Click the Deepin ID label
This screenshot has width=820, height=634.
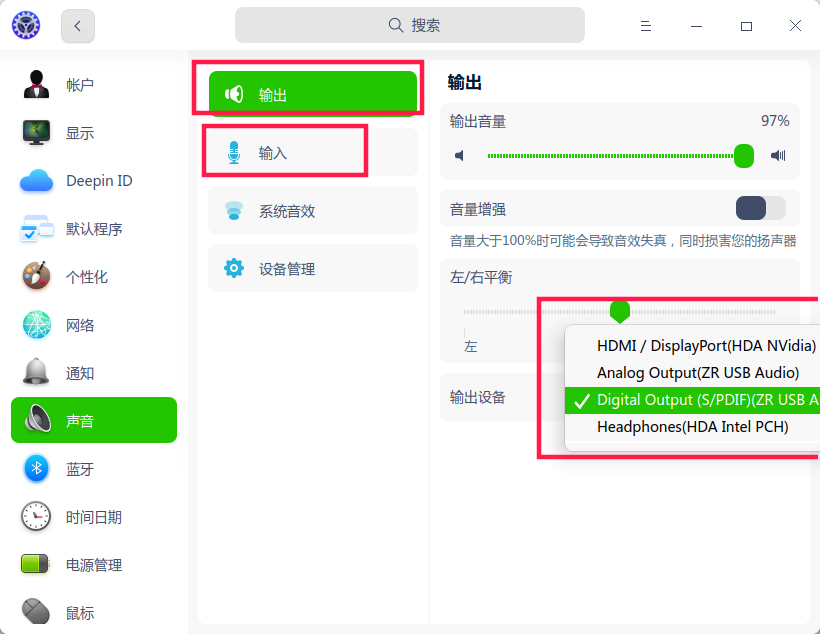99,181
